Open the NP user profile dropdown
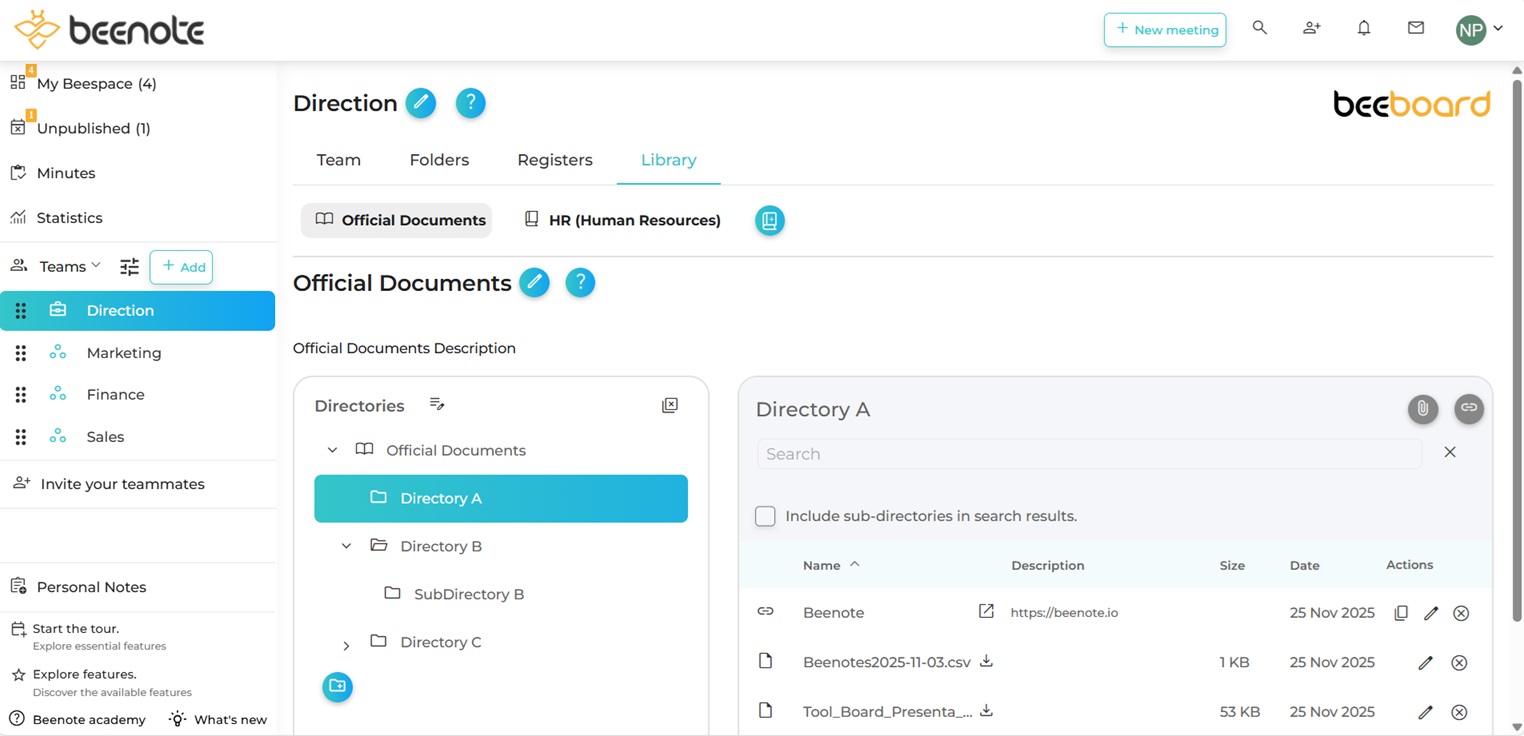1524x736 pixels. 1479,29
